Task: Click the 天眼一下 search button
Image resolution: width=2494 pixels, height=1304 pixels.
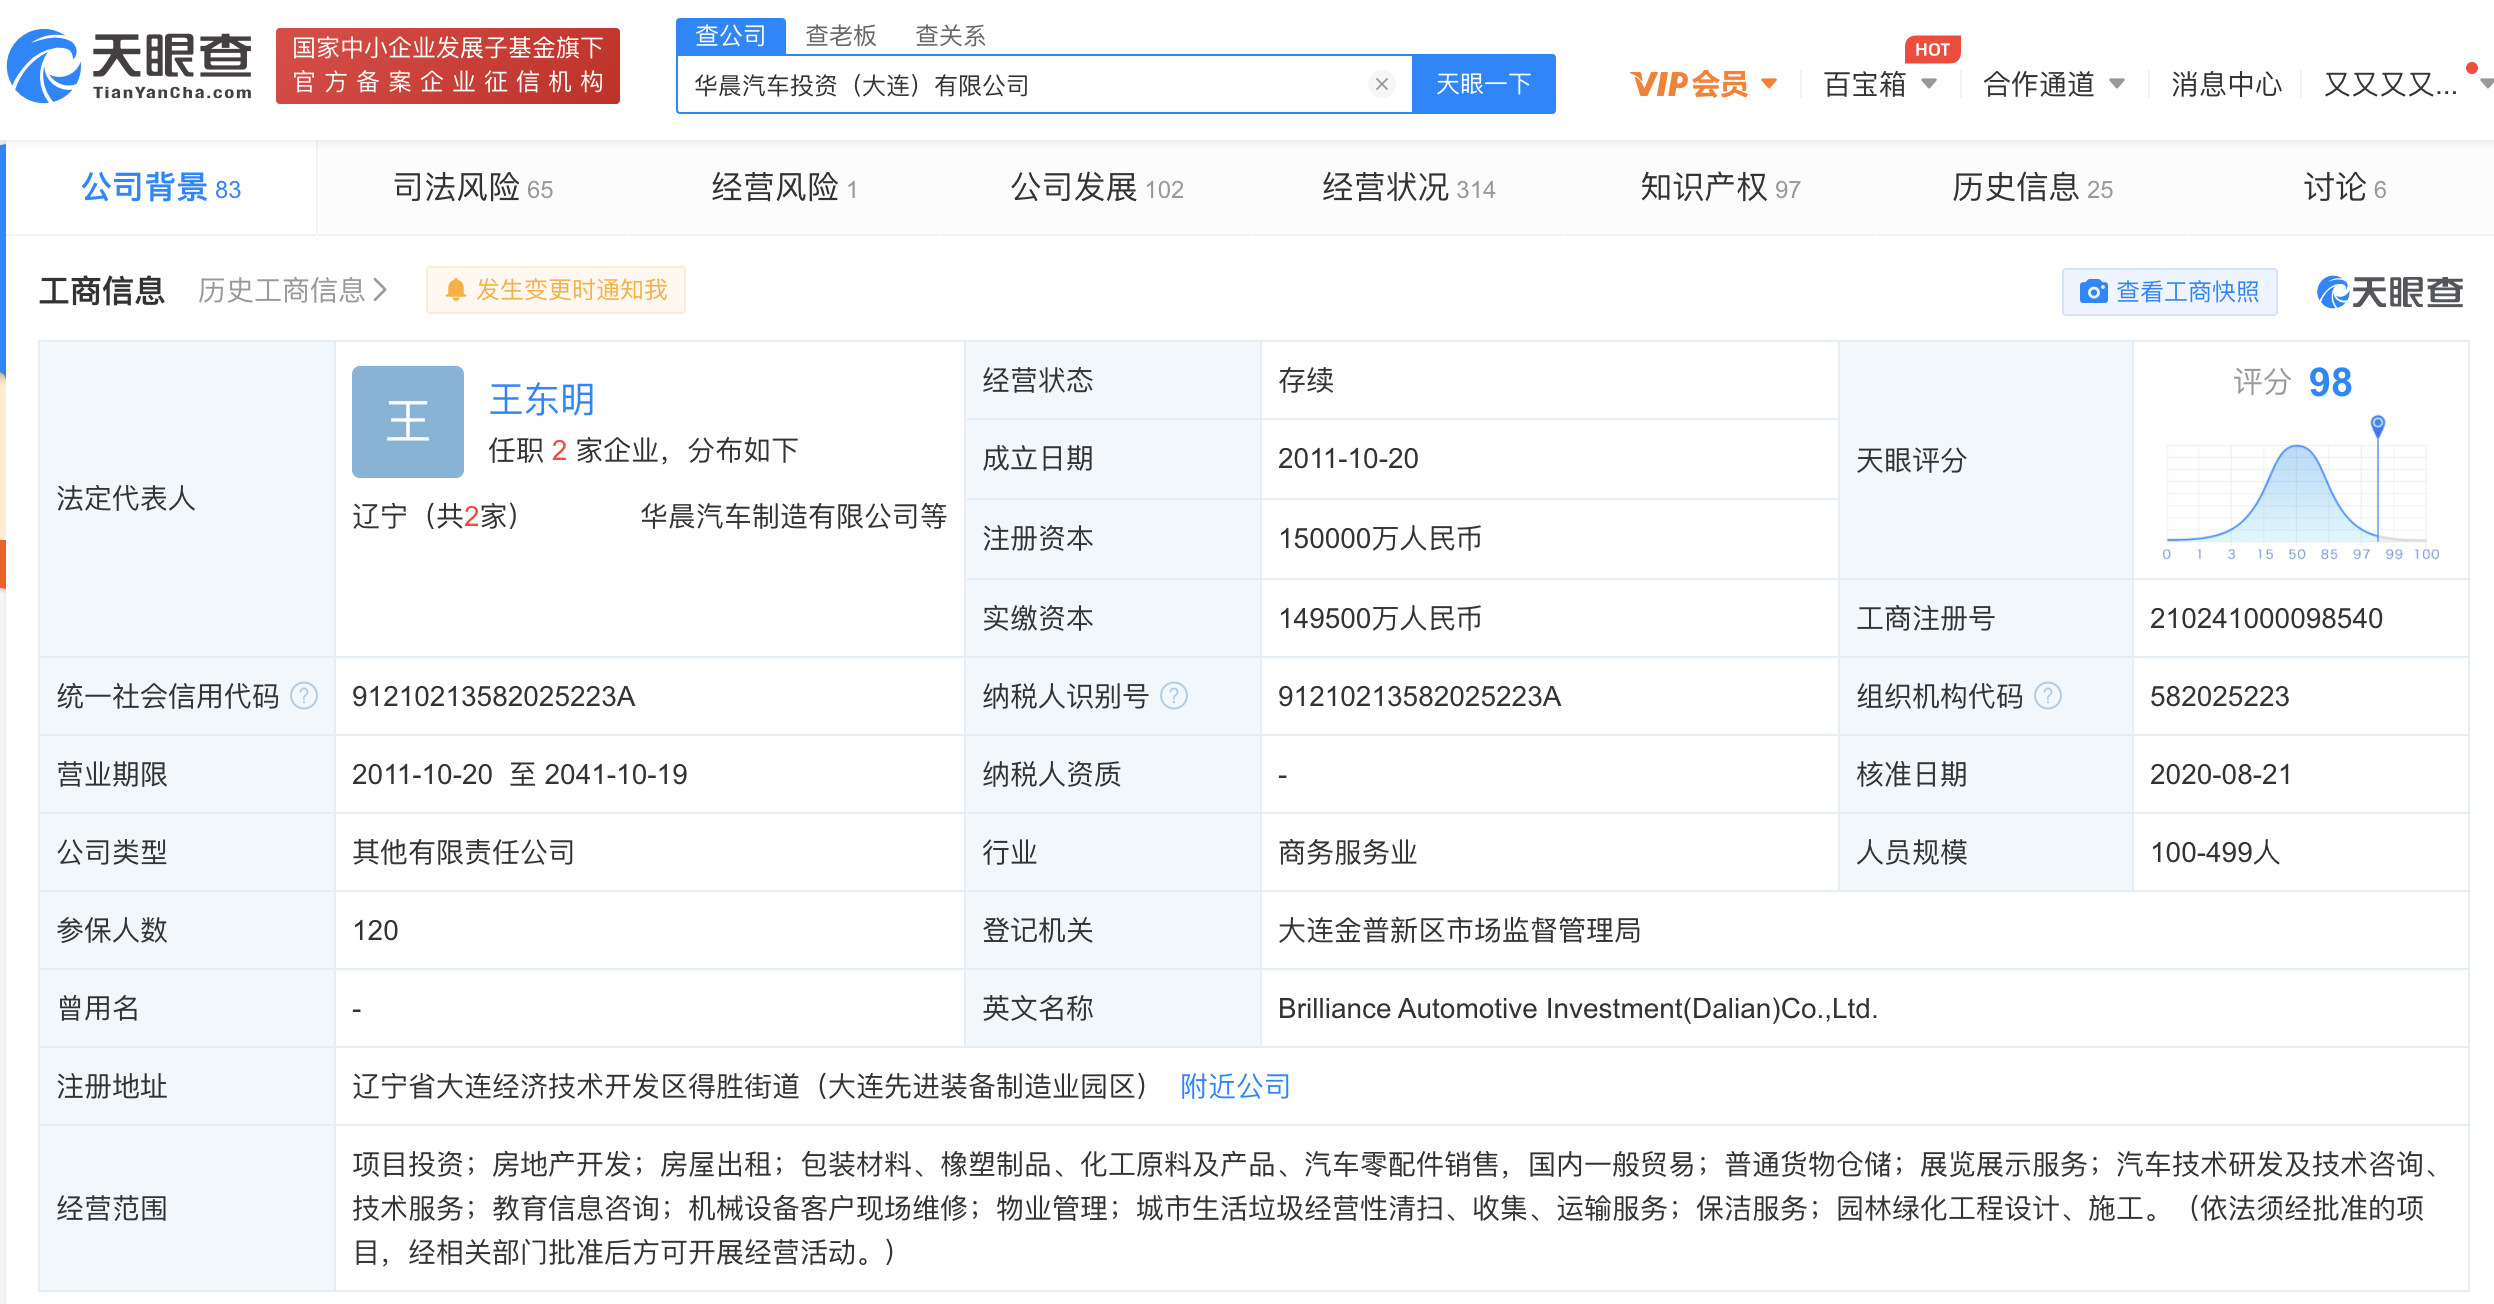Action: (1484, 84)
